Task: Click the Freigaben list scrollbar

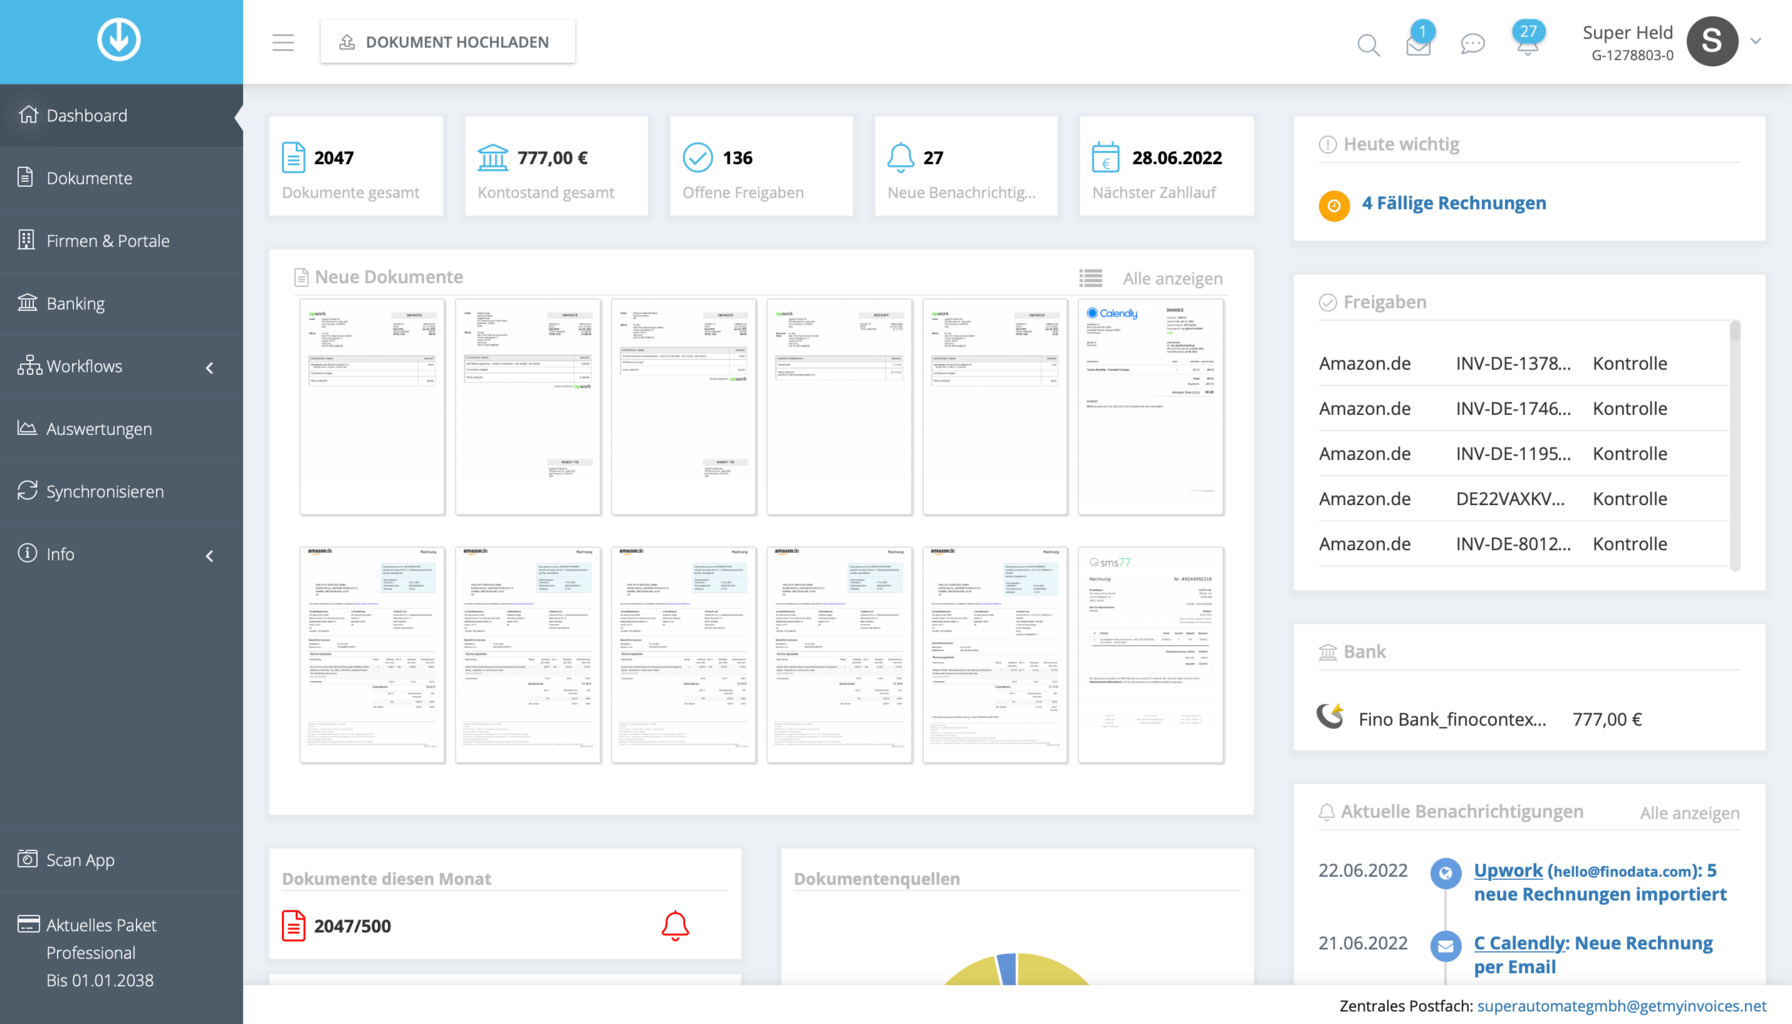Action: pos(1735,445)
